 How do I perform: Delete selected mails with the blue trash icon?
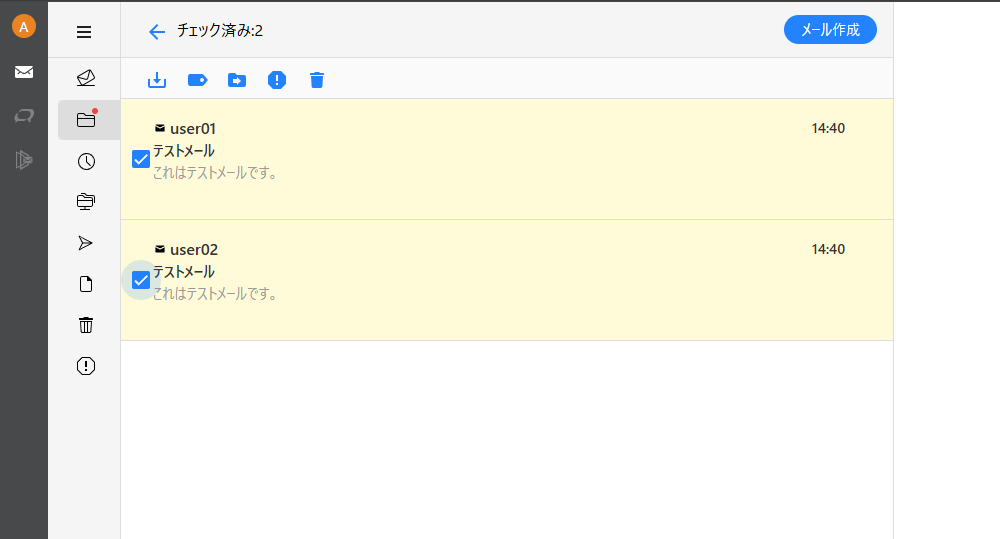pos(317,80)
